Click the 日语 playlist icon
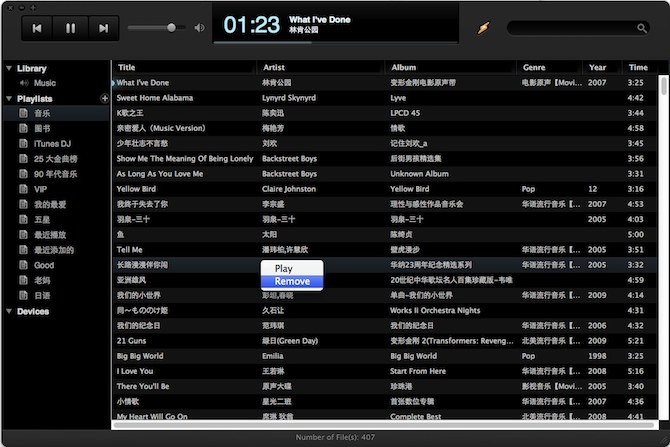The image size is (670, 447). [x=24, y=295]
